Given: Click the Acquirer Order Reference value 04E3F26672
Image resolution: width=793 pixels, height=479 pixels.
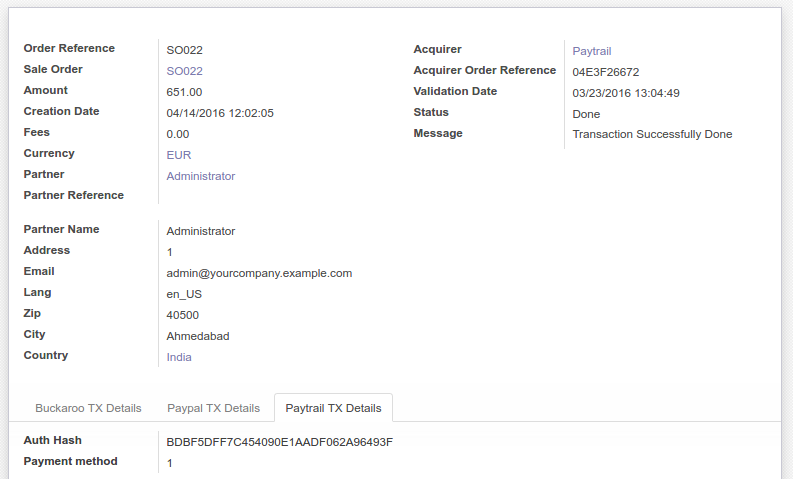Looking at the screenshot, I should coord(605,72).
